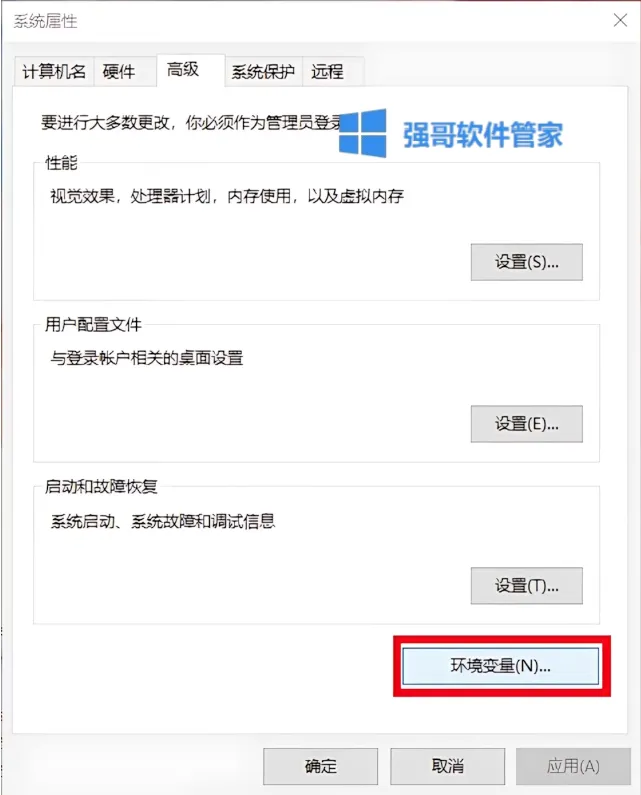The width and height of the screenshot is (641, 795).
Task: Click the blue Windows logo watermark
Action: (x=363, y=133)
